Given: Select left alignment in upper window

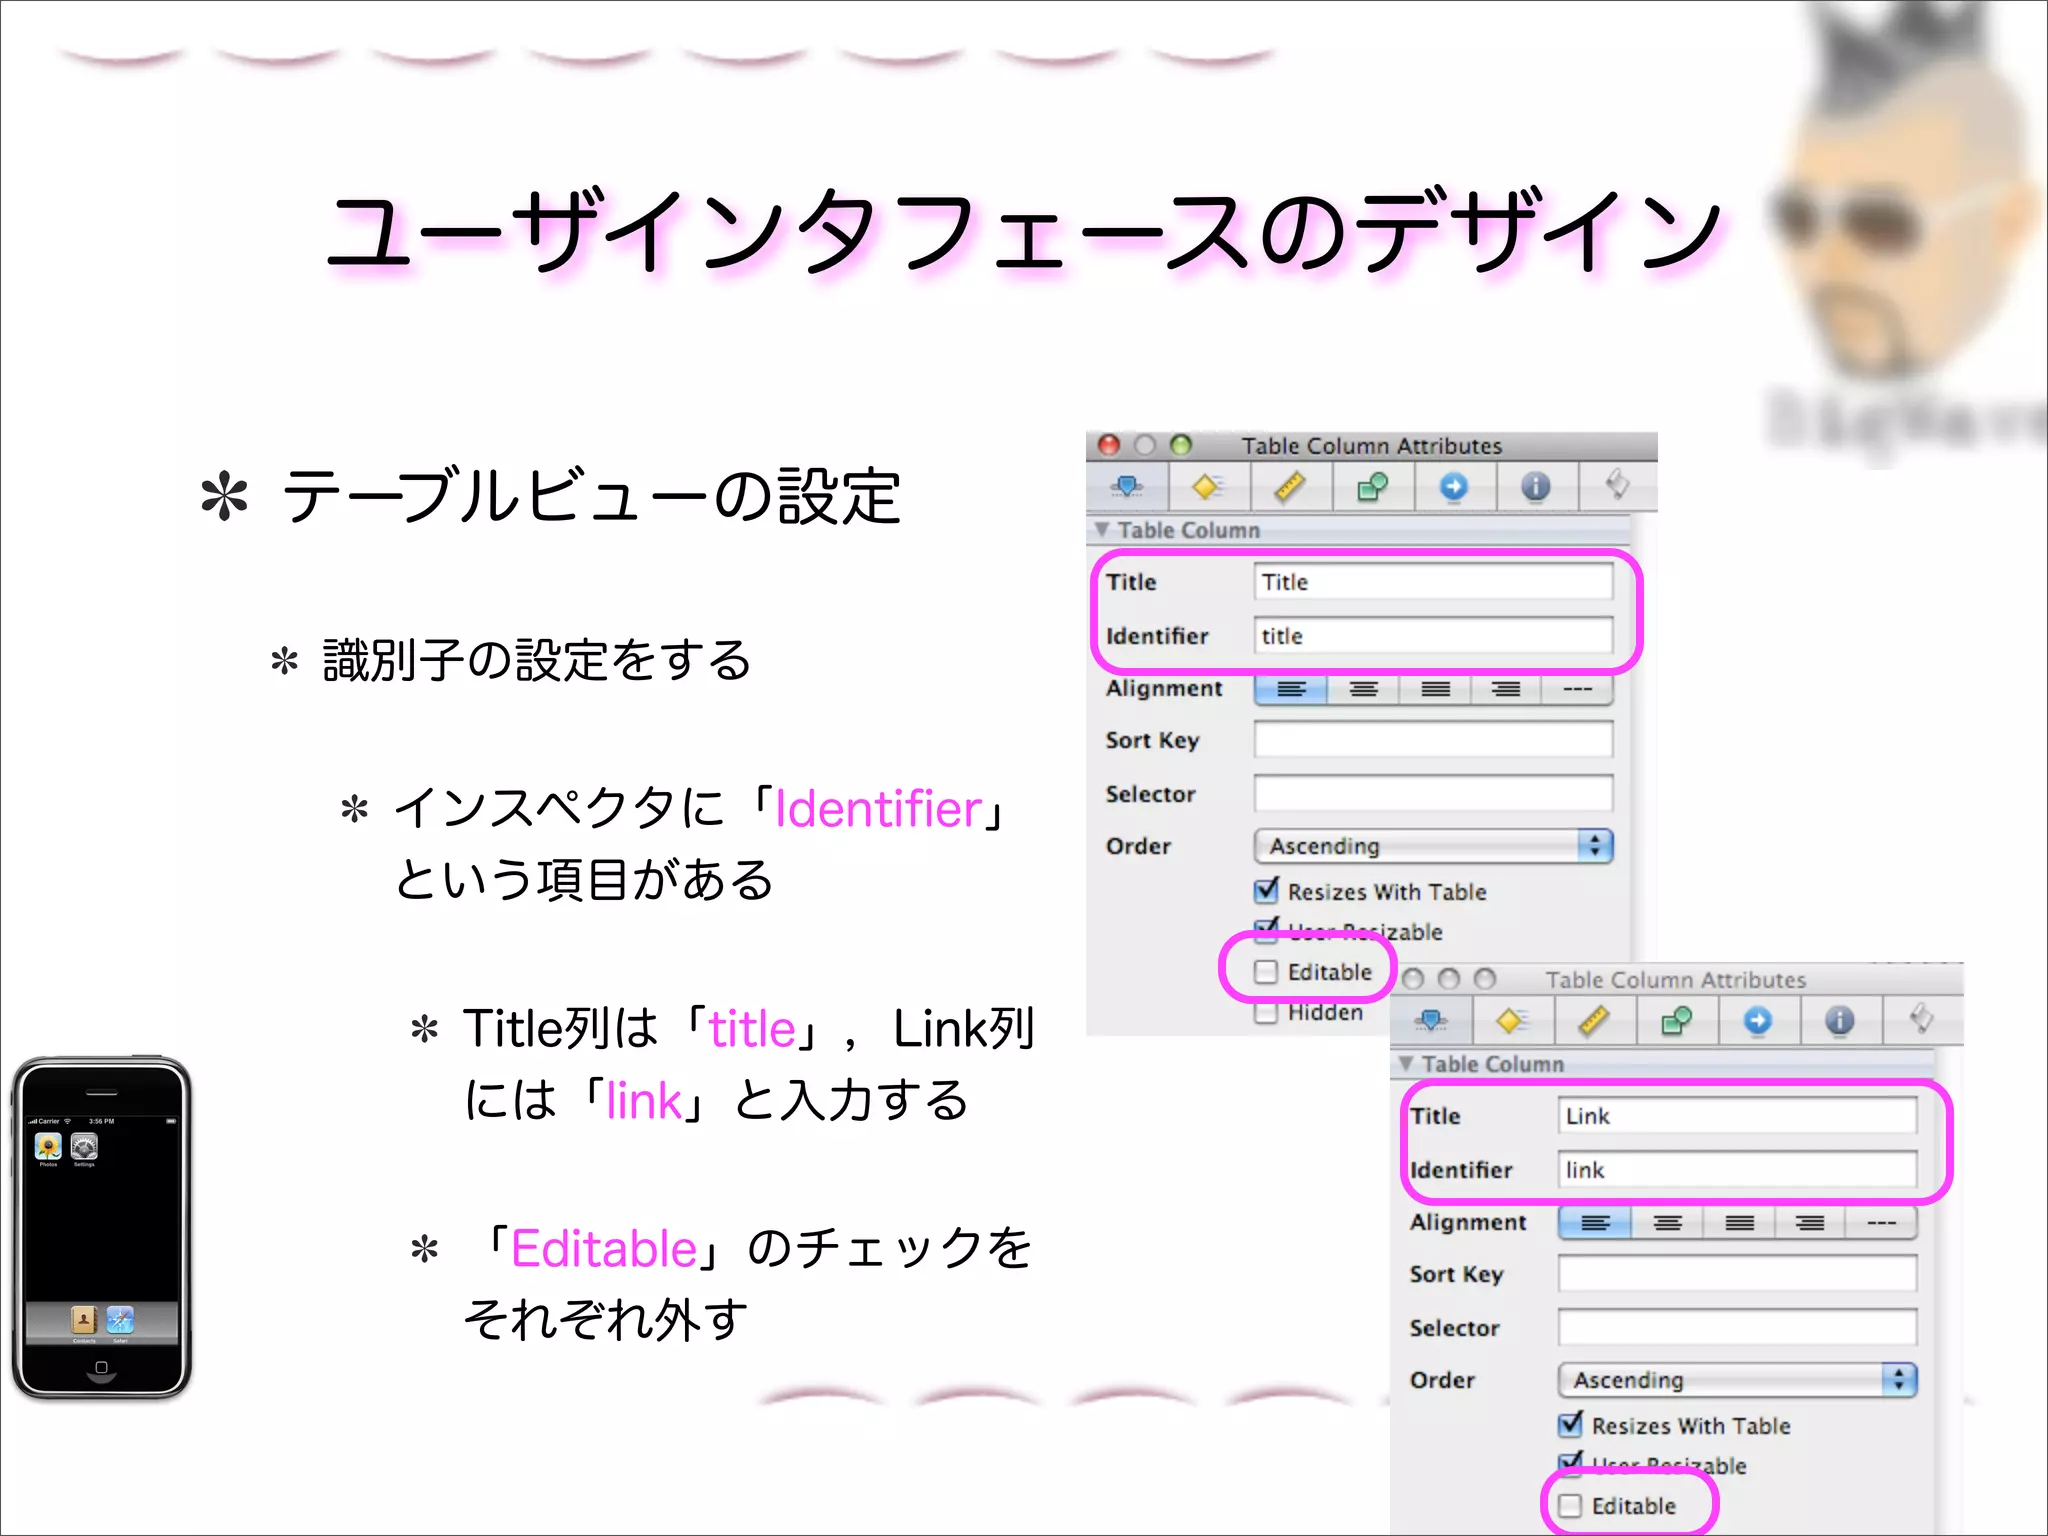Looking at the screenshot, I should click(x=1291, y=689).
